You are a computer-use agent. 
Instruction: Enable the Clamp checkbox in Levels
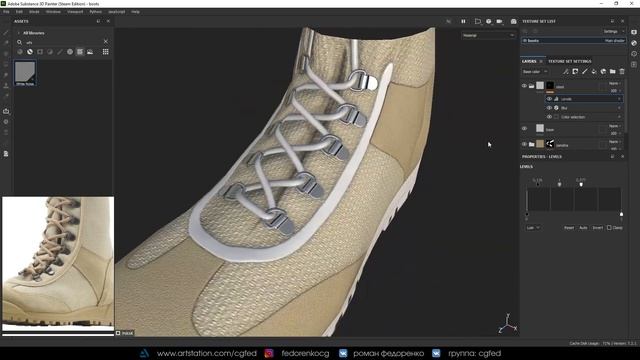tap(609, 228)
